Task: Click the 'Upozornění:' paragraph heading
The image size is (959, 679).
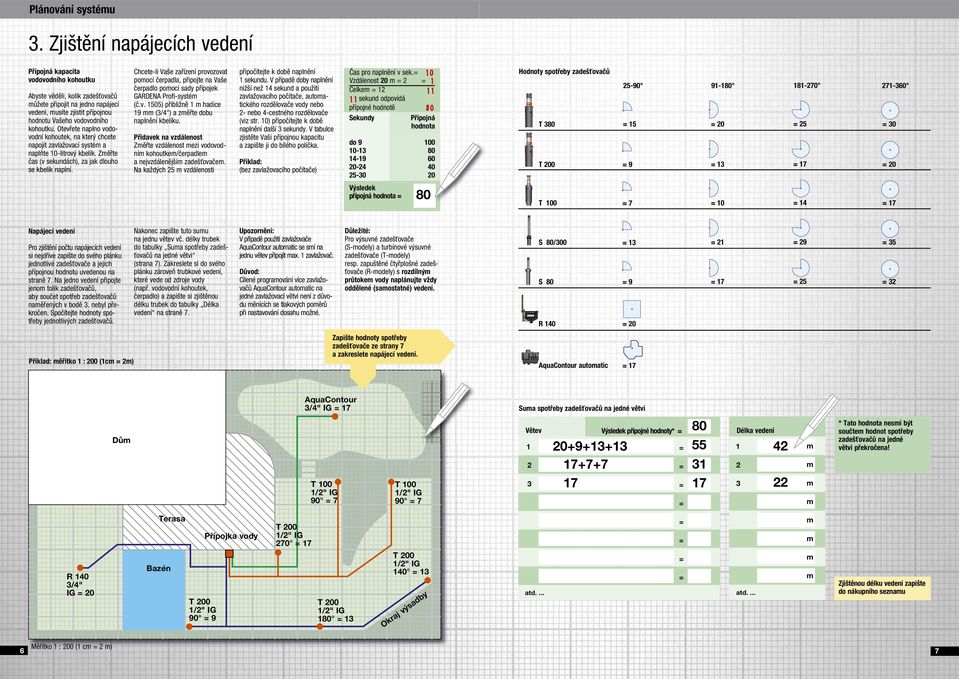Action: (x=256, y=231)
